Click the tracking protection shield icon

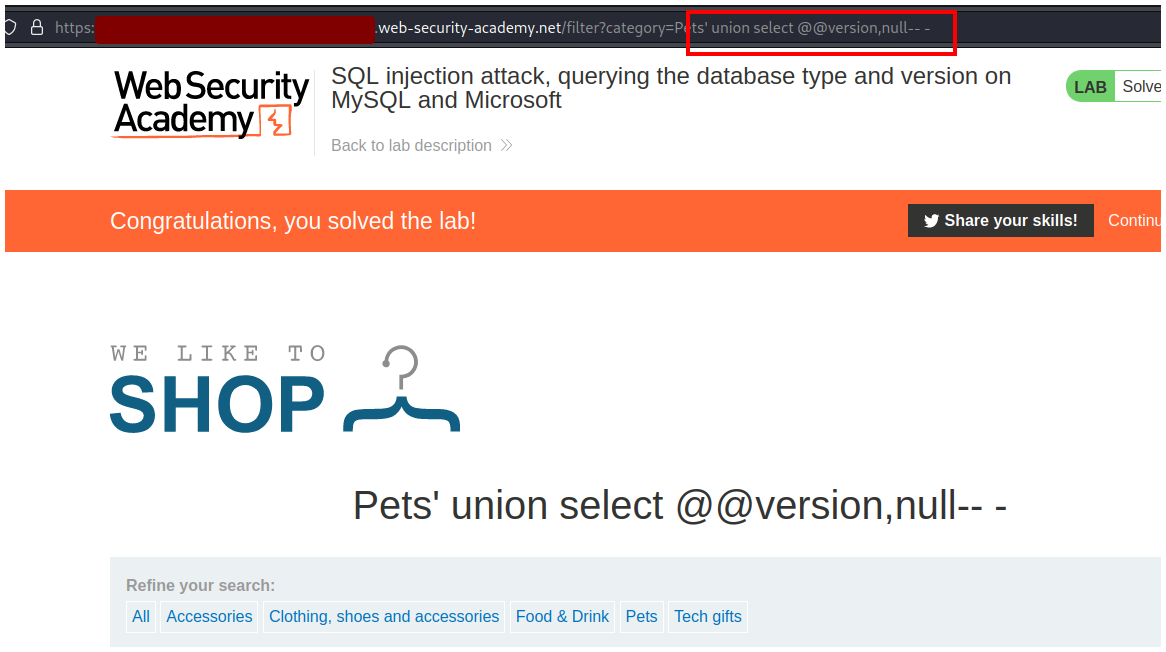point(10,28)
